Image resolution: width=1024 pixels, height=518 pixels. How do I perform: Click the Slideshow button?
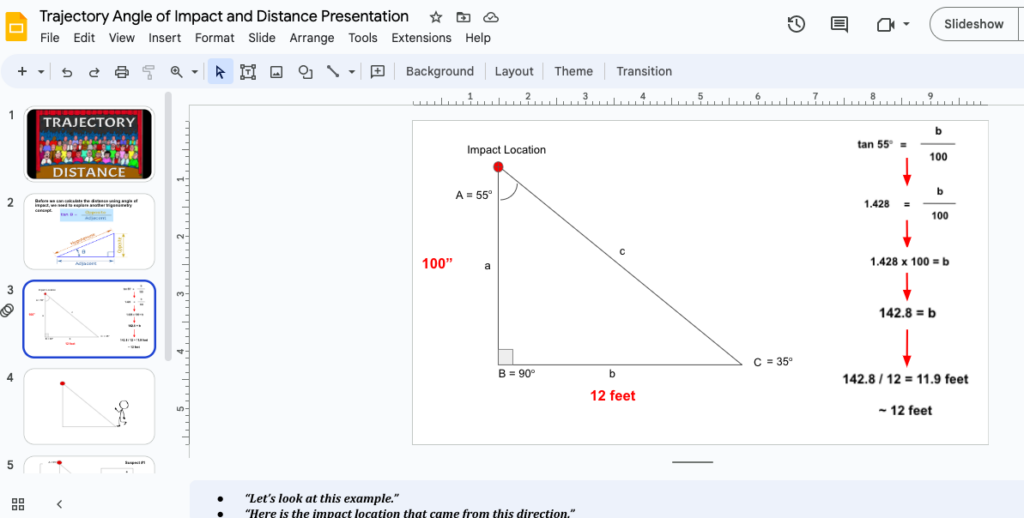pyautogui.click(x=973, y=24)
